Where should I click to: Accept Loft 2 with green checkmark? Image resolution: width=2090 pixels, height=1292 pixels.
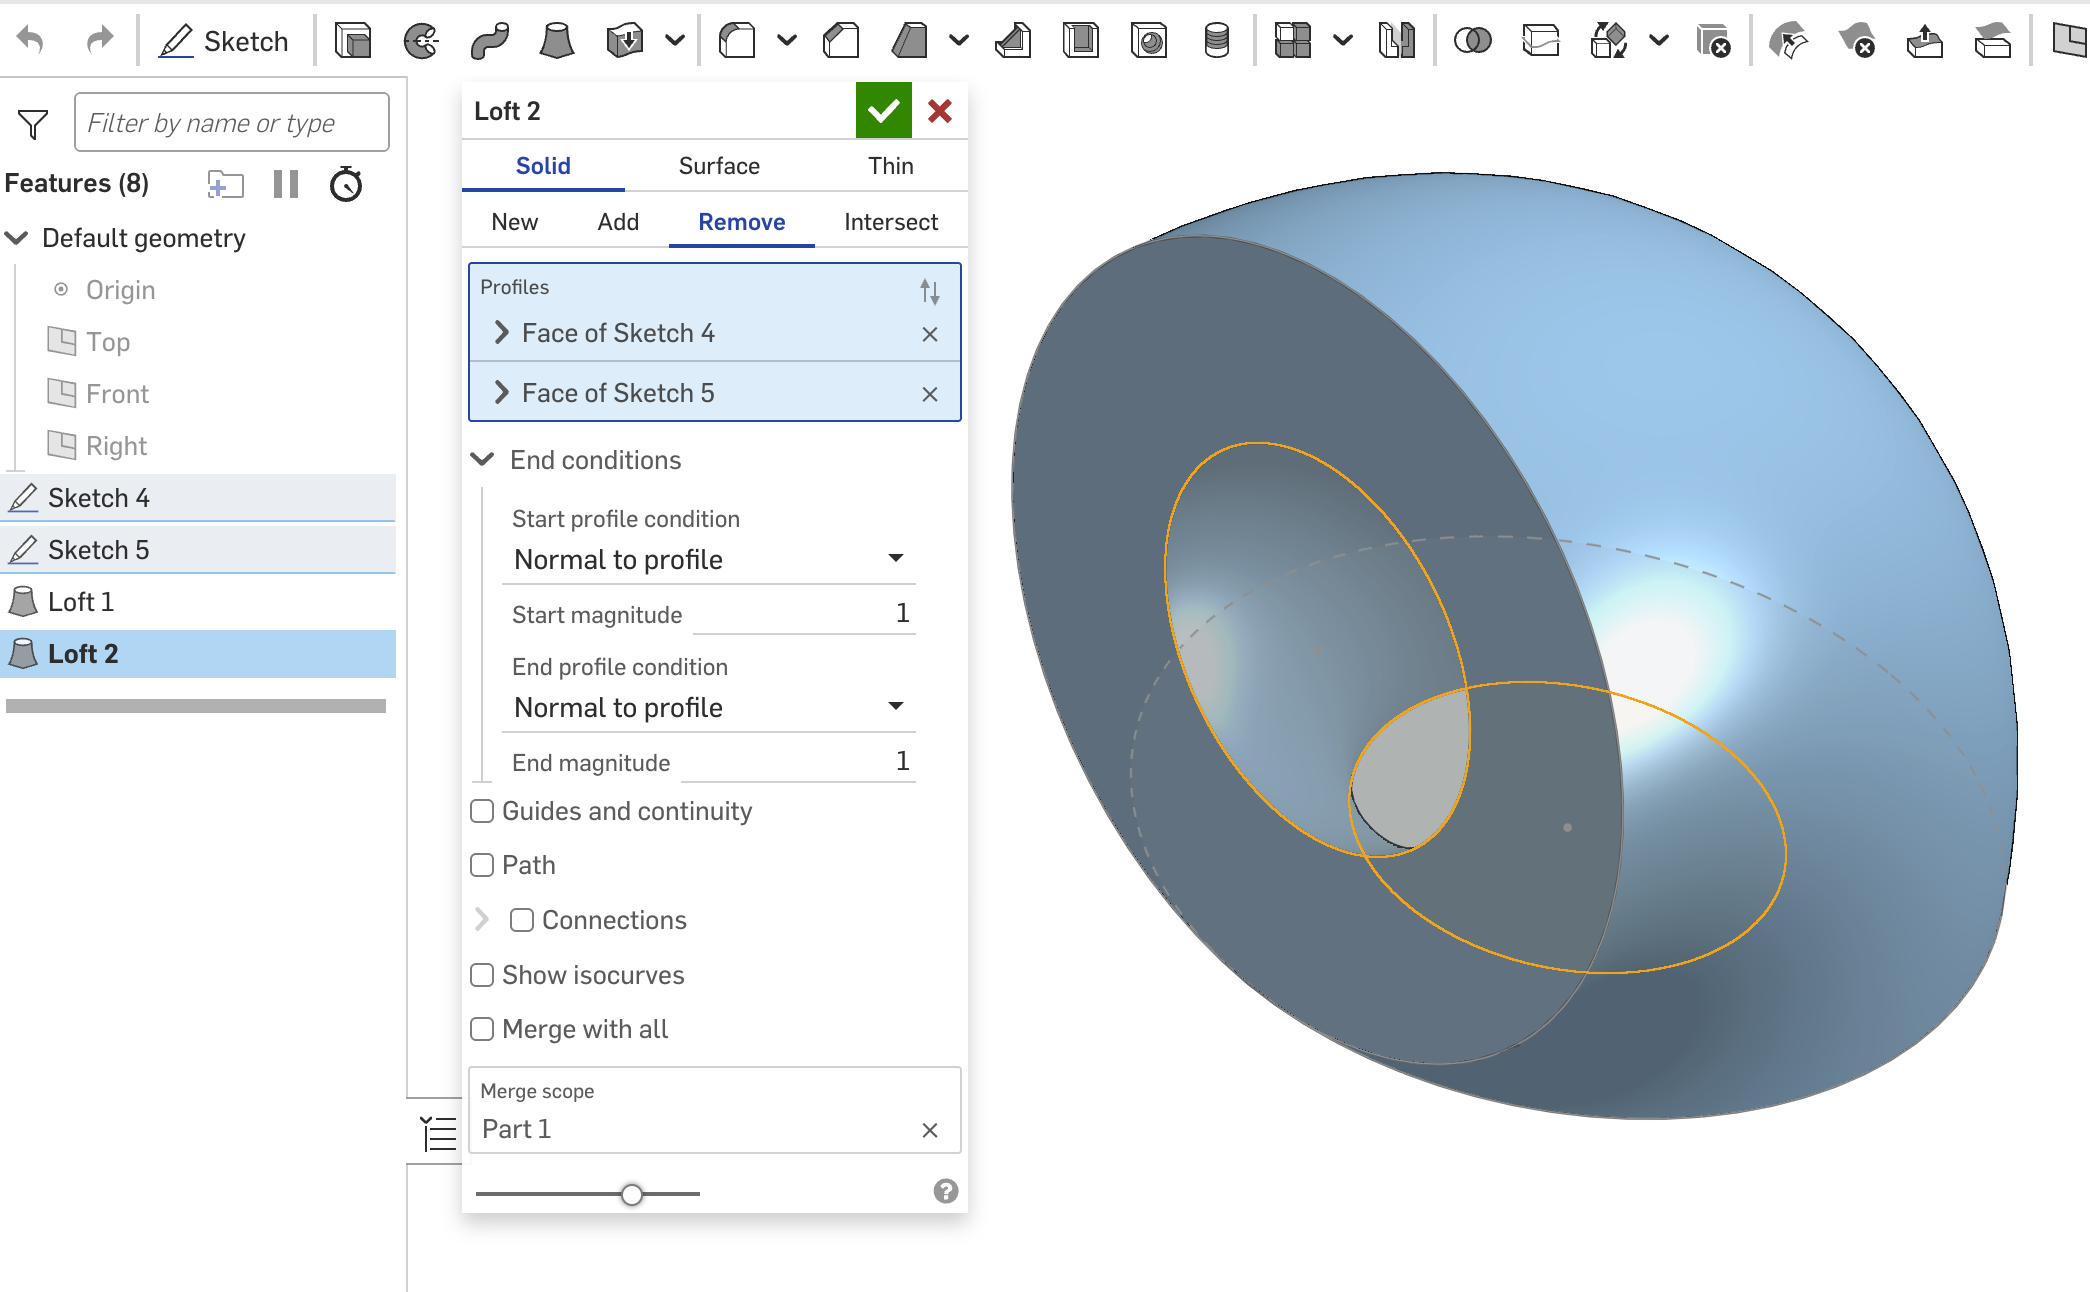pos(883,110)
